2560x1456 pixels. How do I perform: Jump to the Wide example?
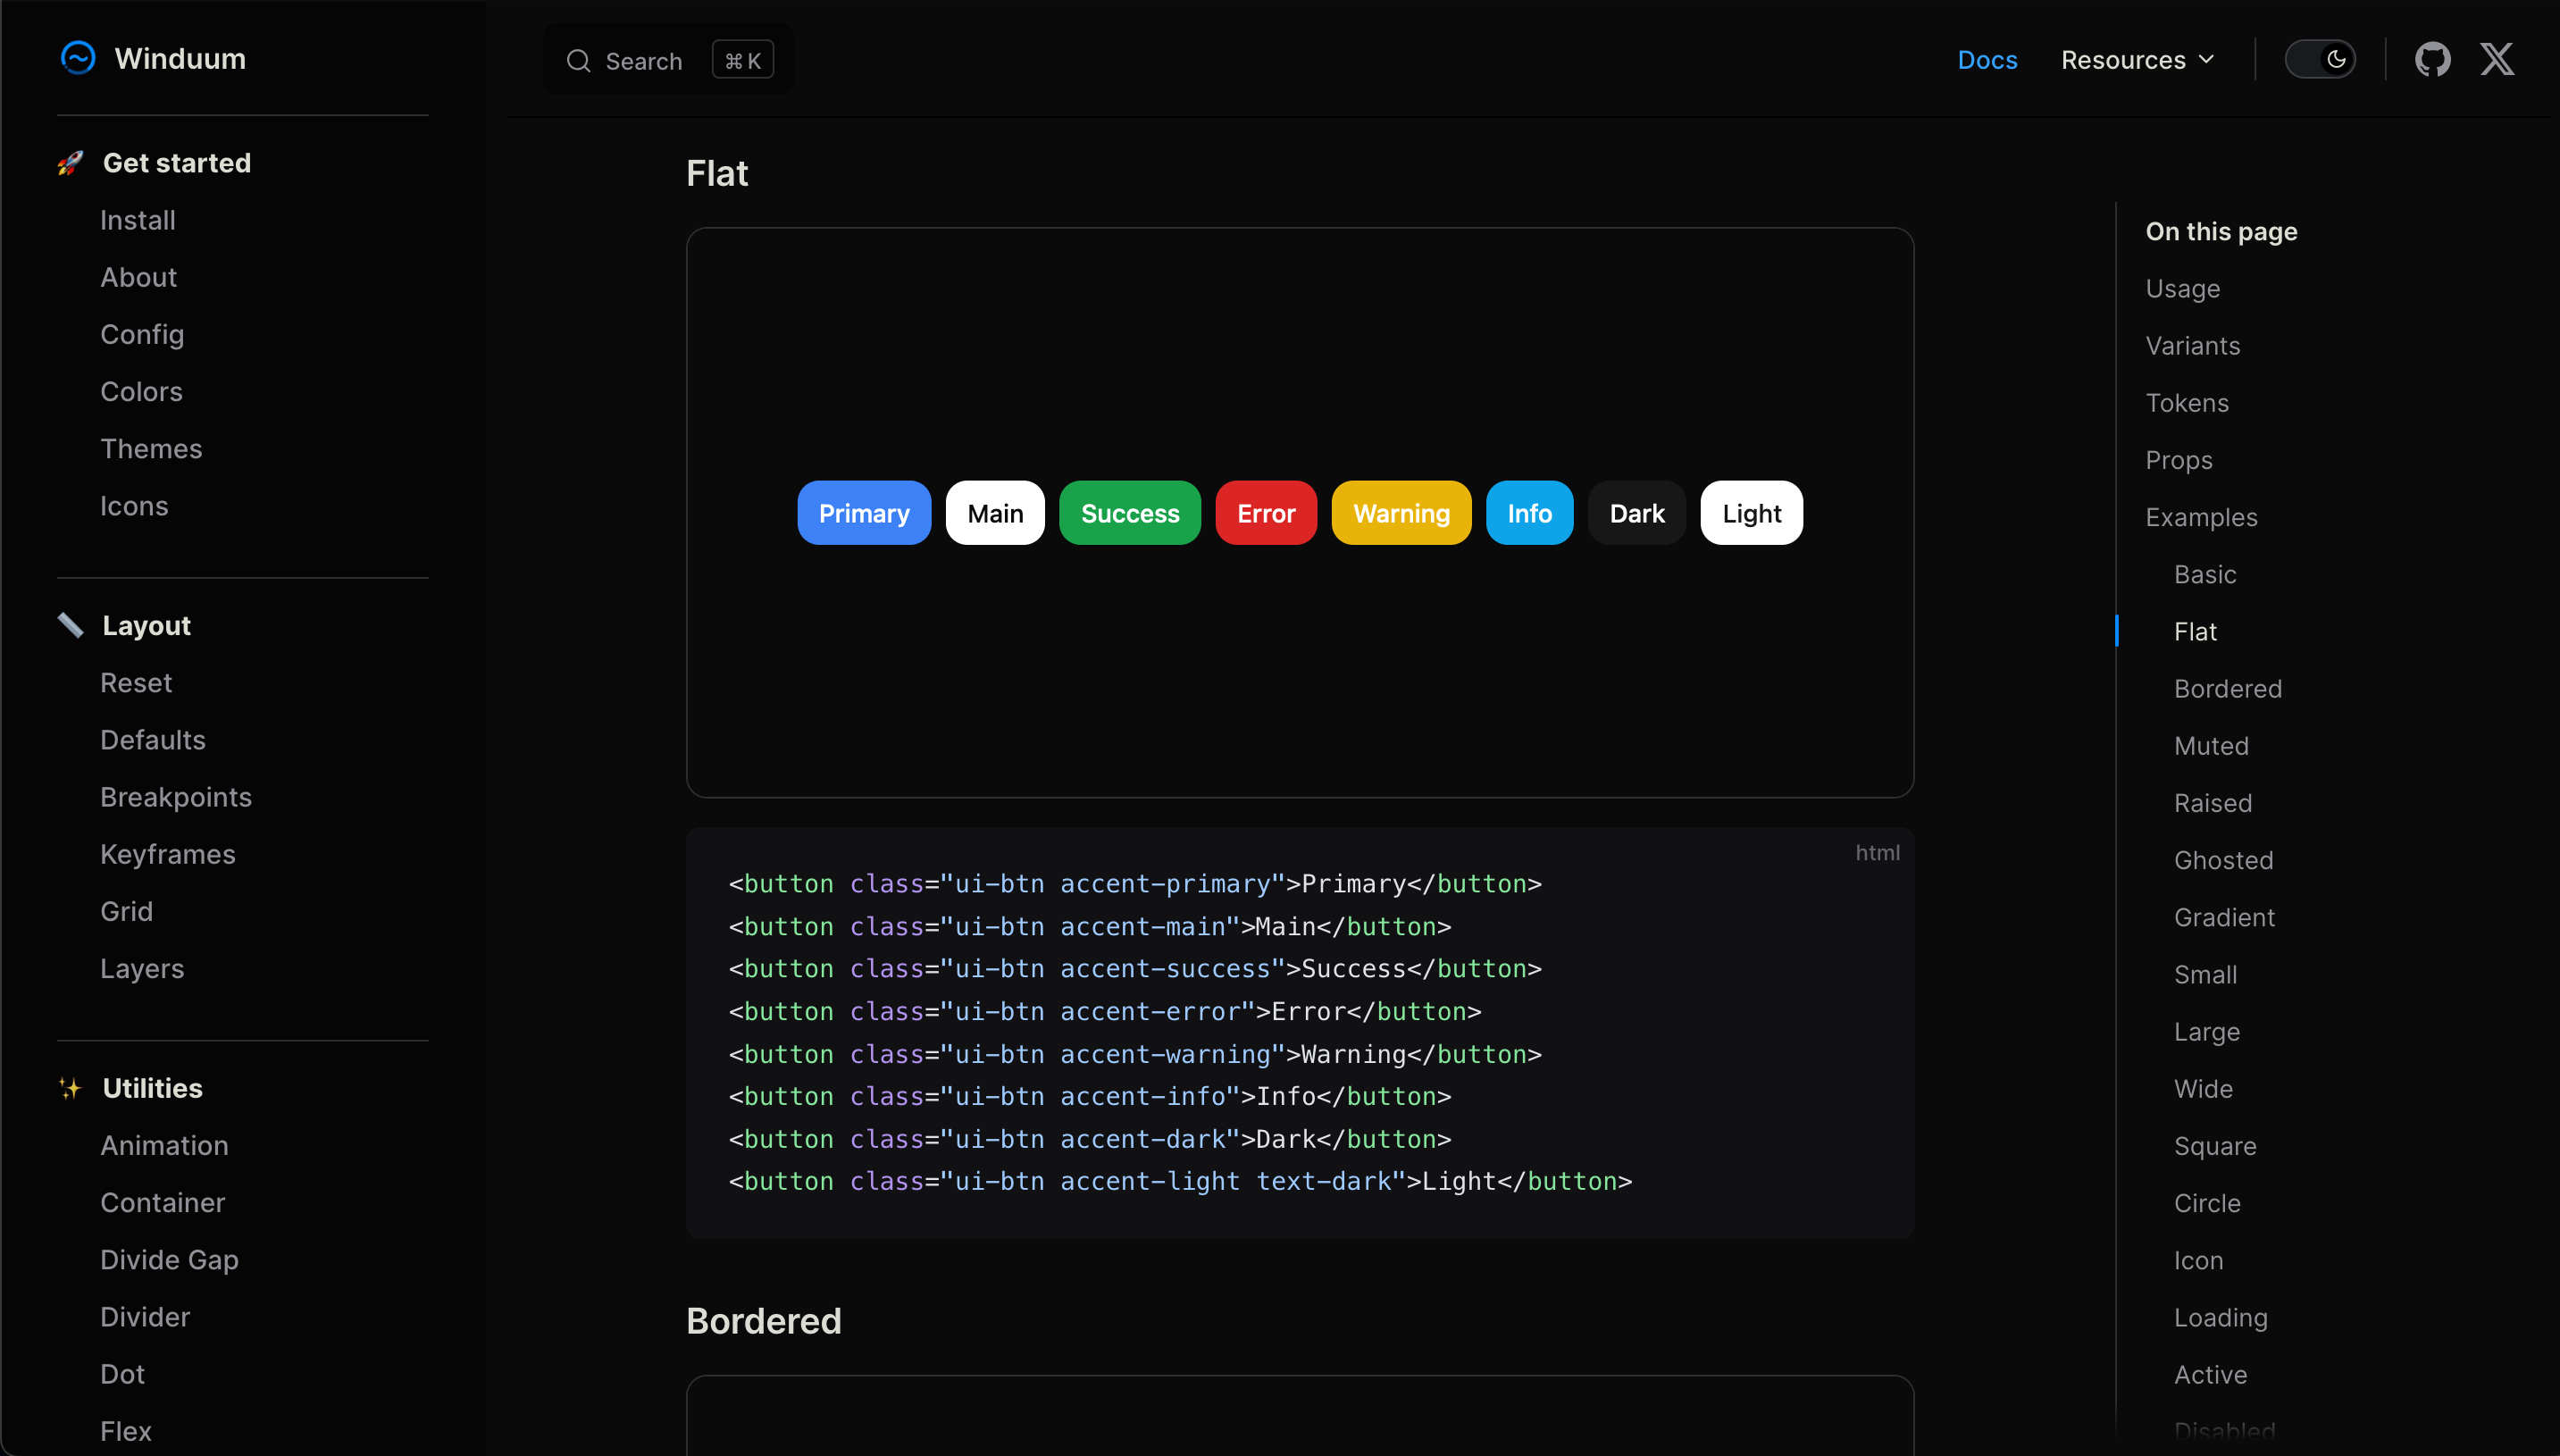[2203, 1089]
